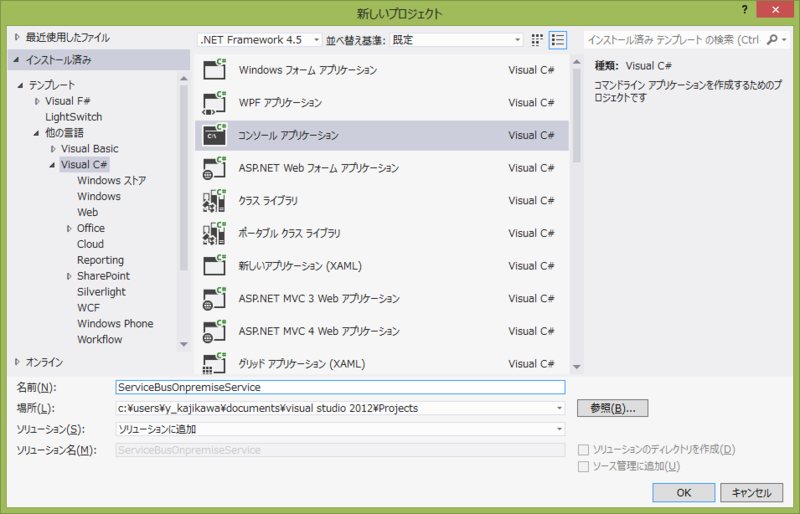Screen dimensions: 800x514
Task: Select Cloud category in tree
Action: tap(90, 244)
